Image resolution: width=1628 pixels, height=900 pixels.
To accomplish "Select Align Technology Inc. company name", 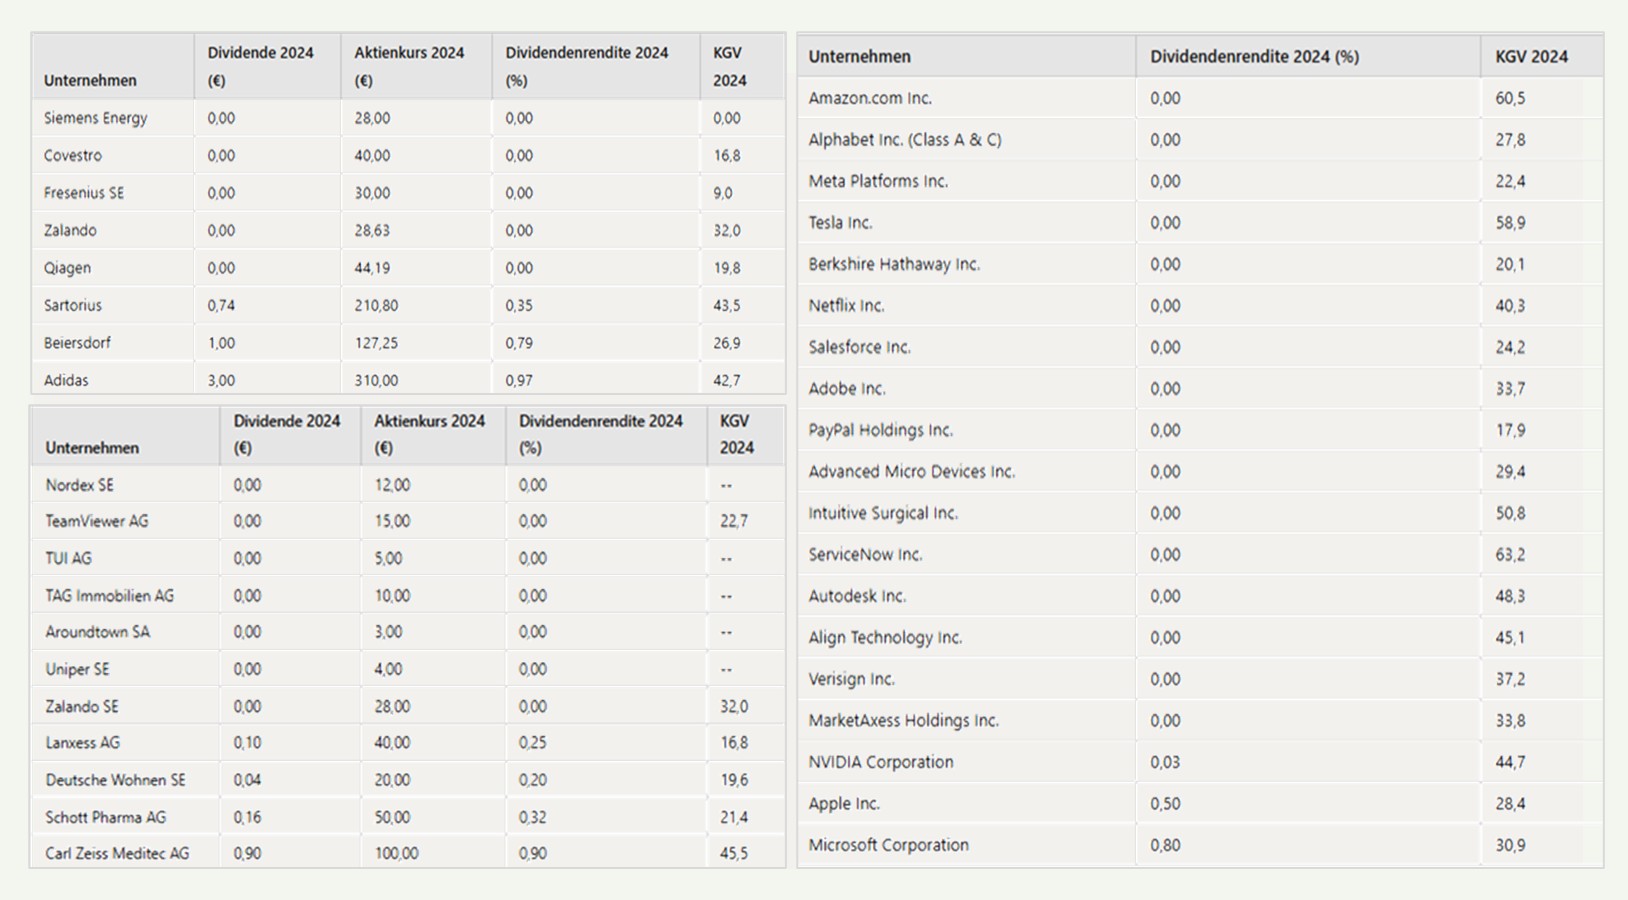I will (x=885, y=638).
